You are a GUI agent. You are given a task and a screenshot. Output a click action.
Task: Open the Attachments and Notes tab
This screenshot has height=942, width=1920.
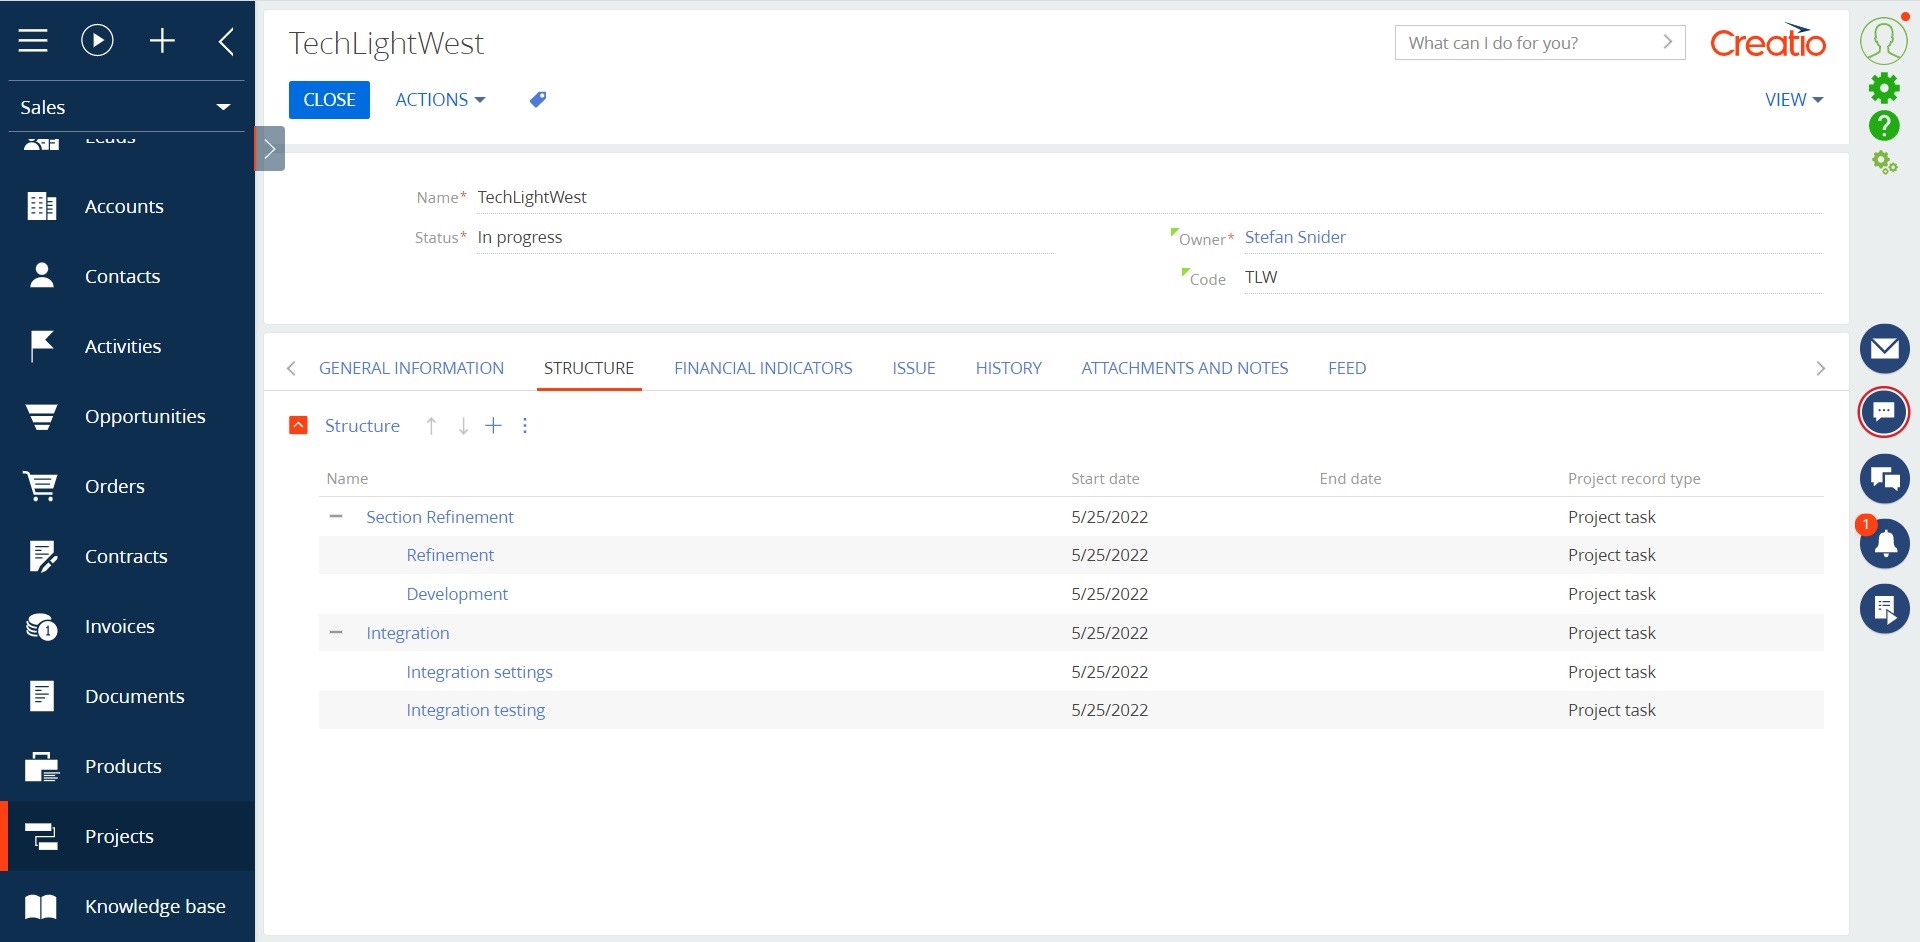pos(1184,368)
